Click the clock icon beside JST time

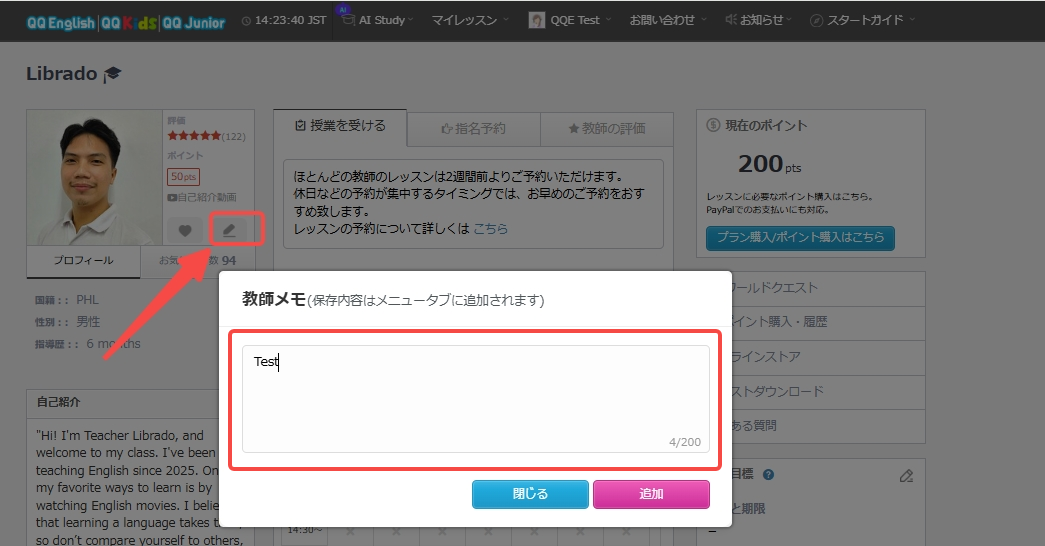247,21
